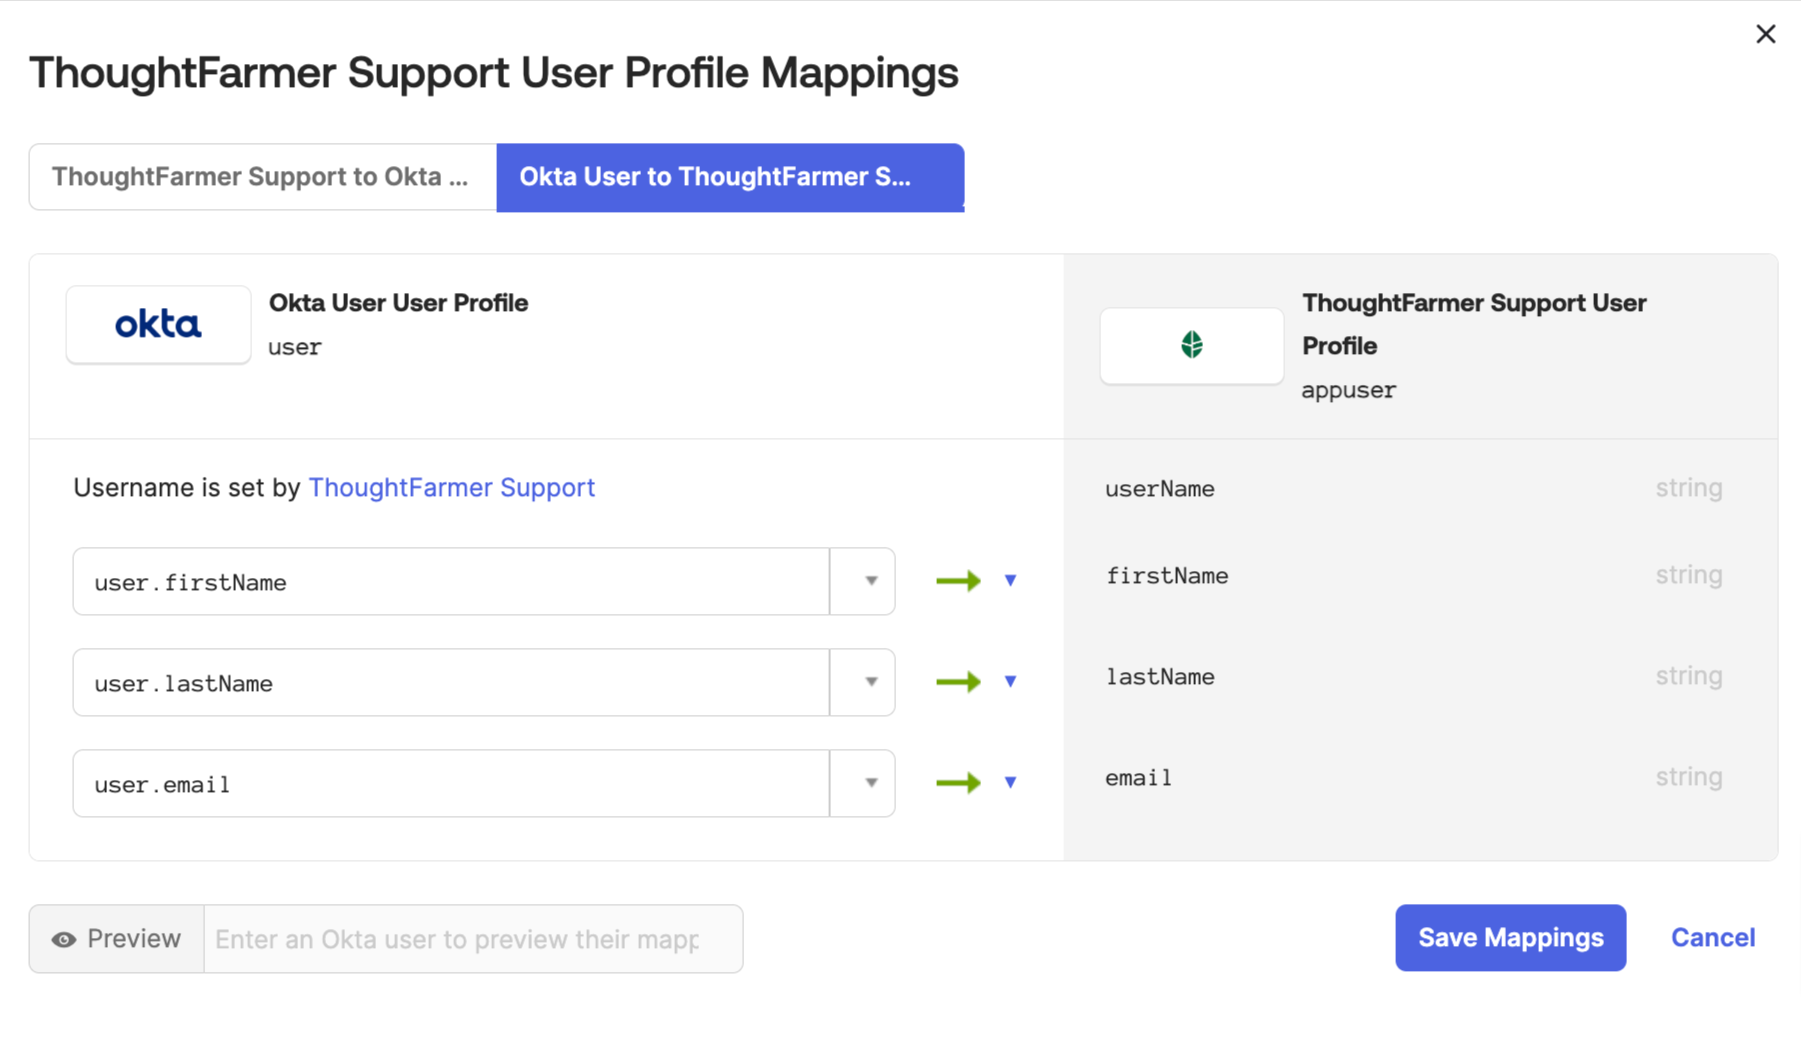Click the green arrow for firstName mapping
Screen dimensions: 1801x1042
pos(958,581)
